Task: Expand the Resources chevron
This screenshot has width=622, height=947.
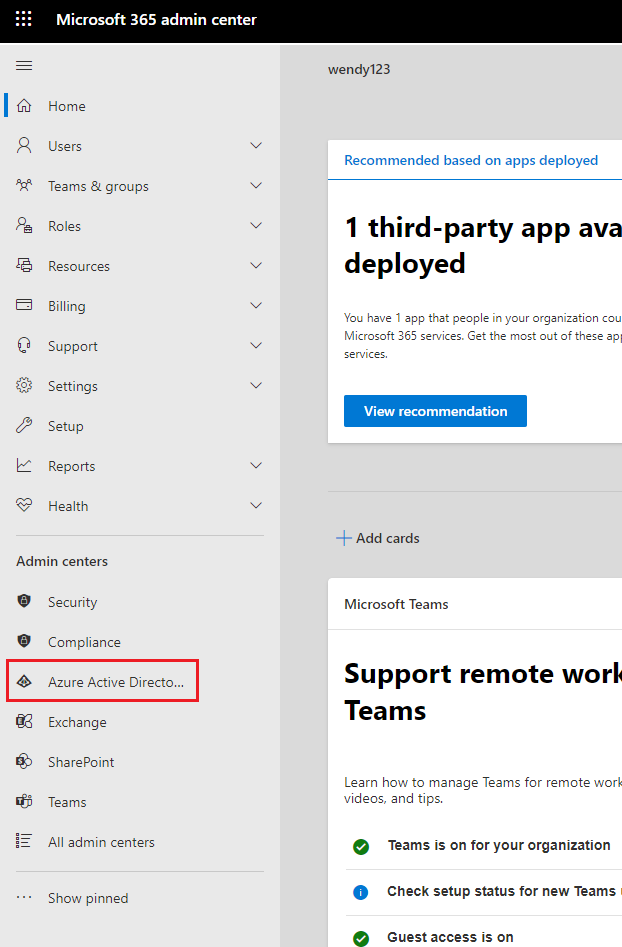Action: (256, 265)
